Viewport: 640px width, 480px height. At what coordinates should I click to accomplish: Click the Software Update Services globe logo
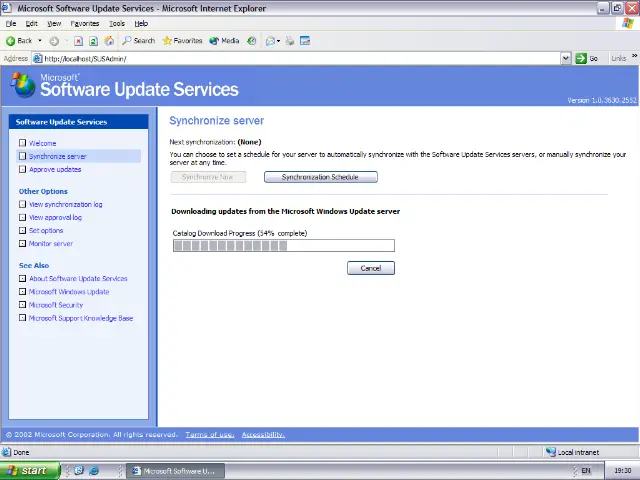tap(23, 85)
